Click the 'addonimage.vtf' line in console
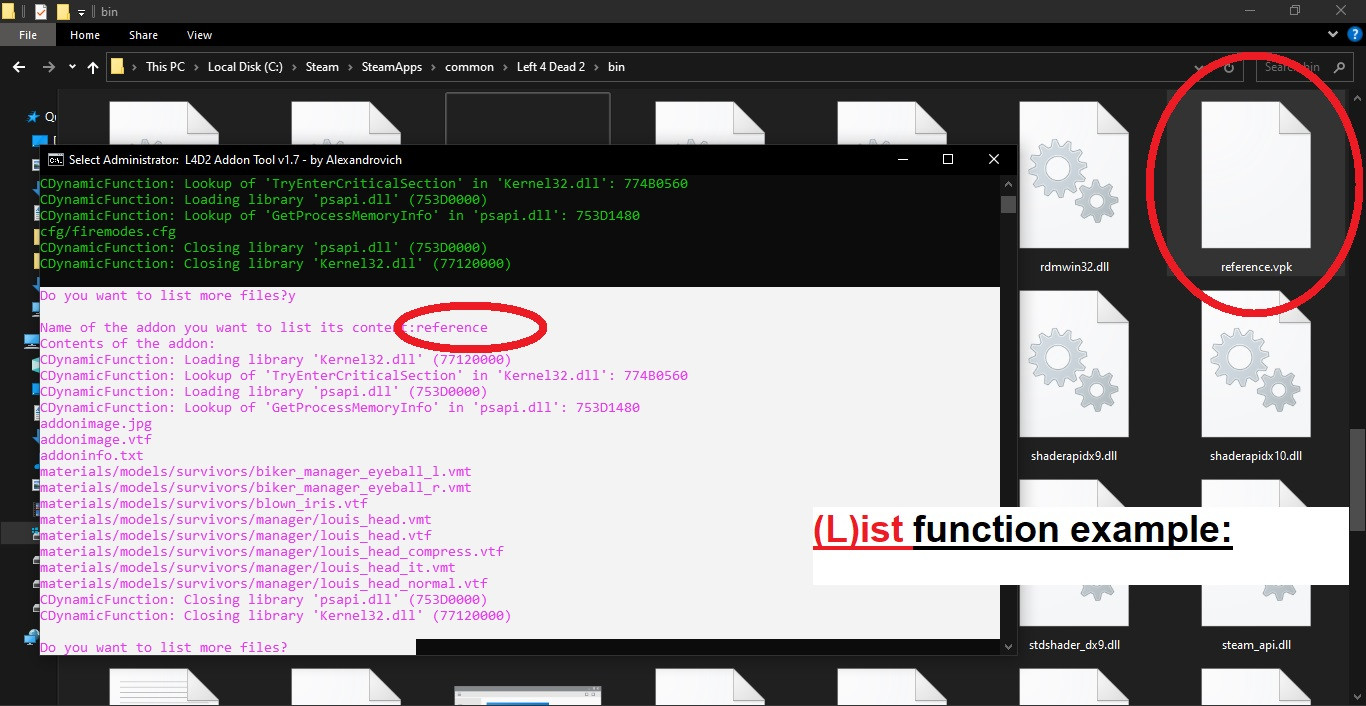1366x706 pixels. pos(96,440)
